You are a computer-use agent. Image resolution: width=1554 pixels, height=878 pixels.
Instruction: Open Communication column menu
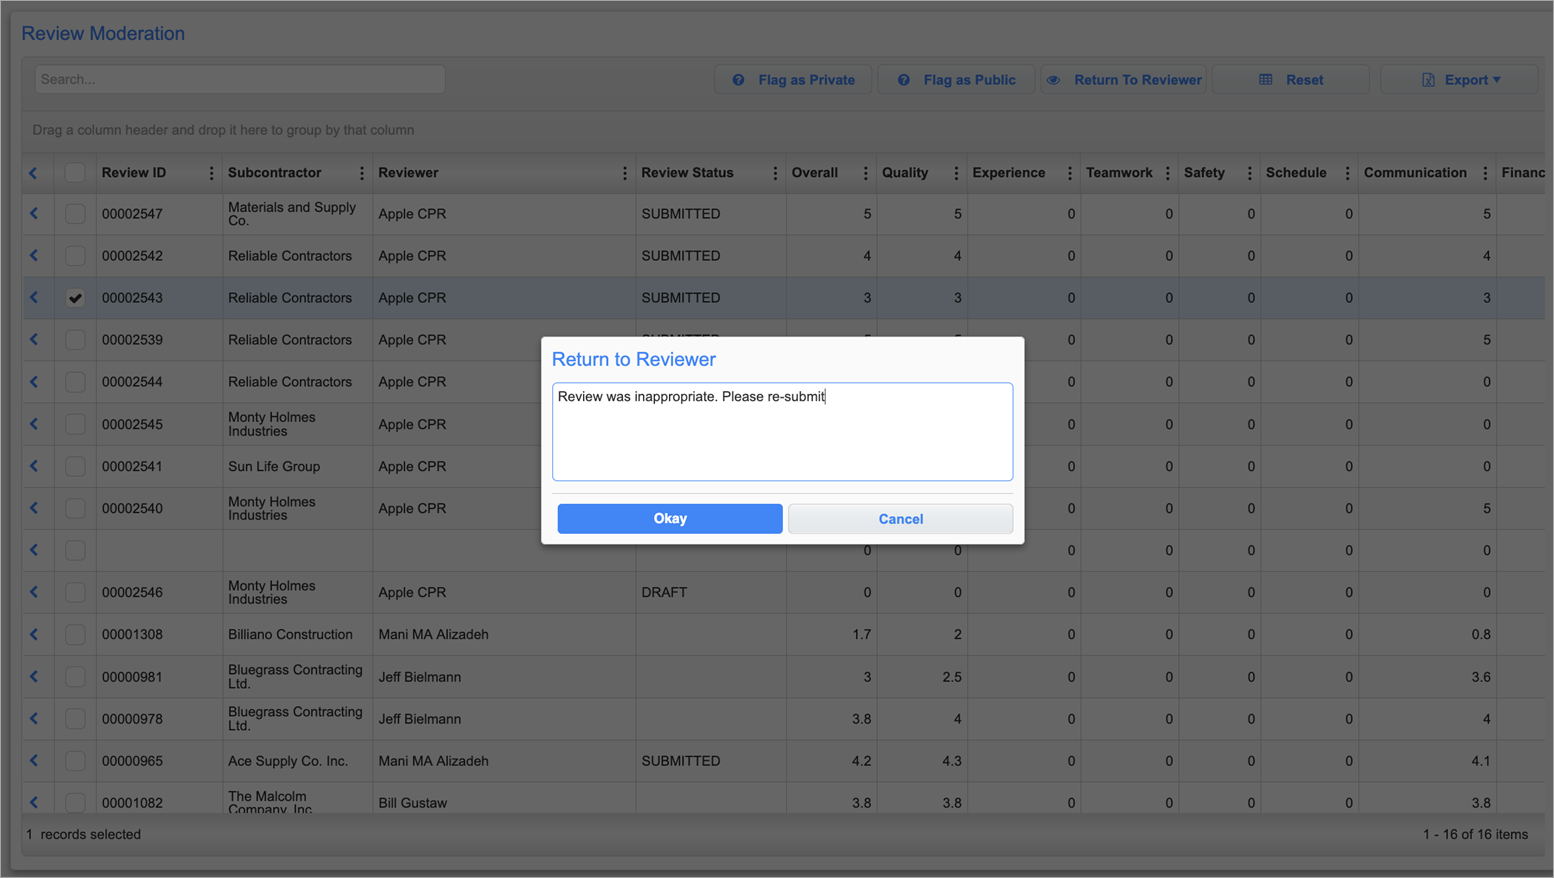(1485, 173)
